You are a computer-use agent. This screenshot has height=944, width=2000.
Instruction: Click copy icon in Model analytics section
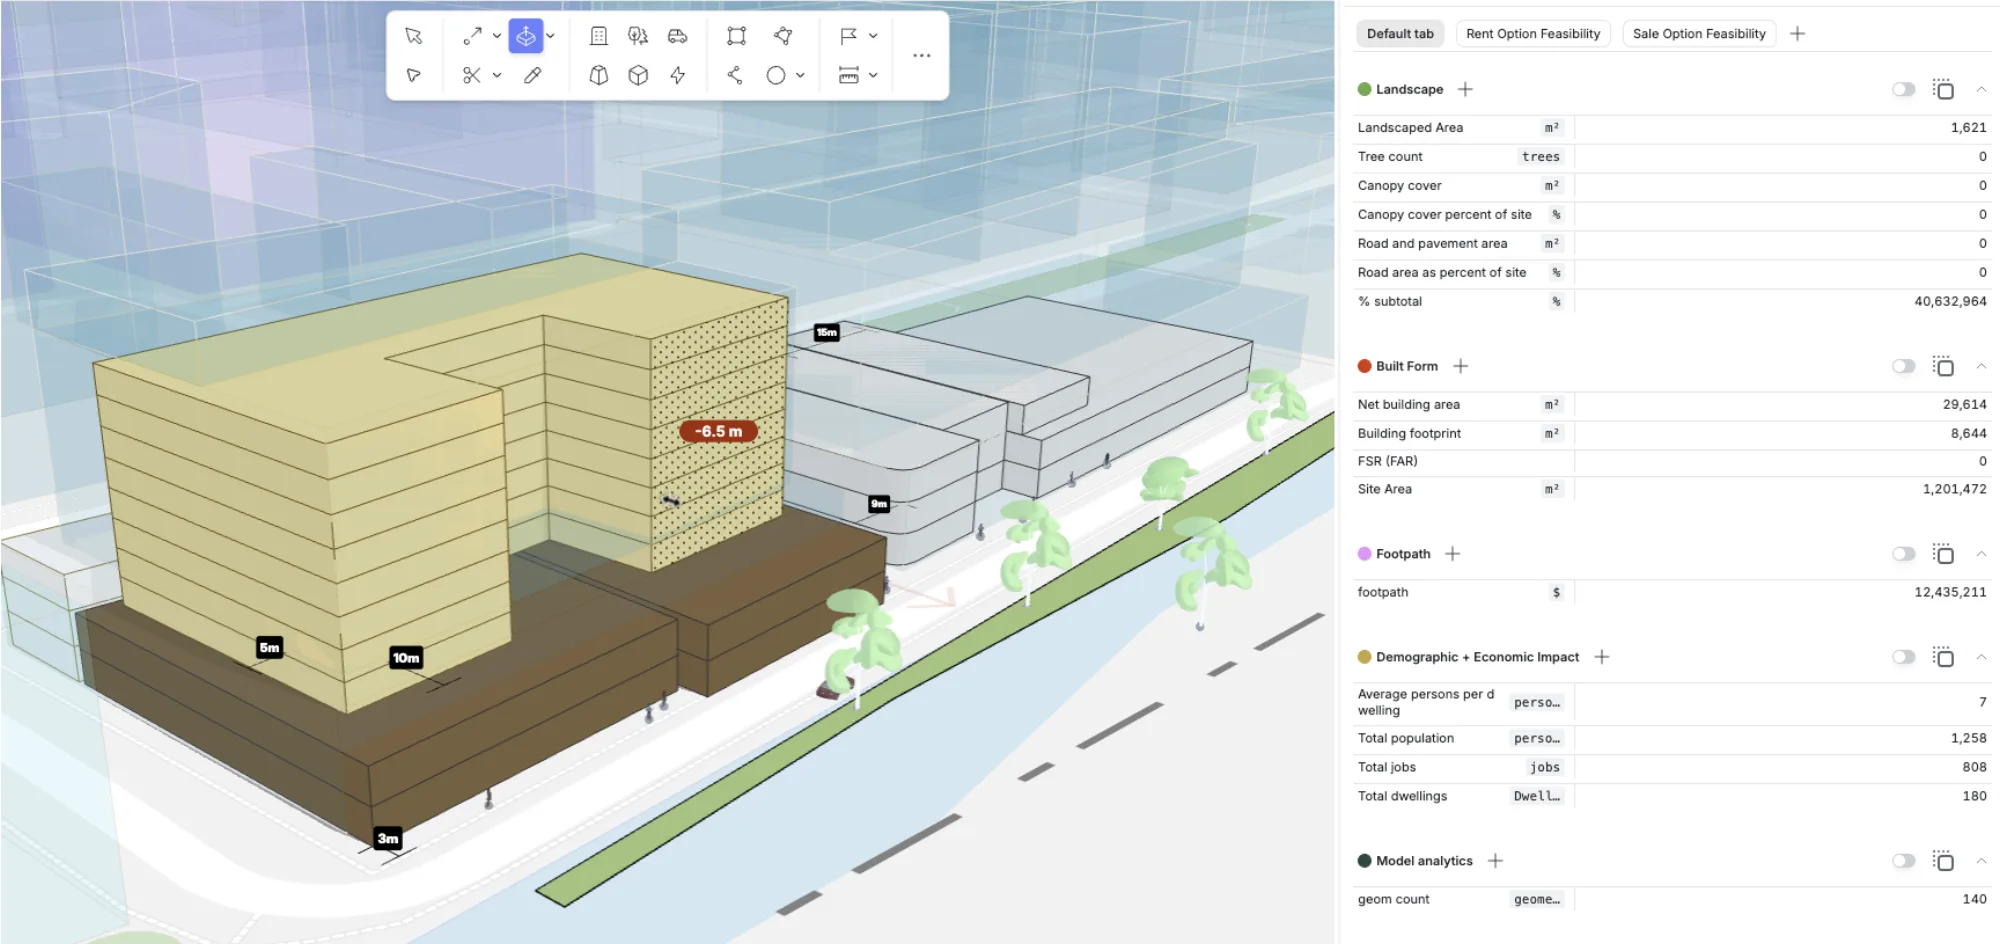(1943, 861)
